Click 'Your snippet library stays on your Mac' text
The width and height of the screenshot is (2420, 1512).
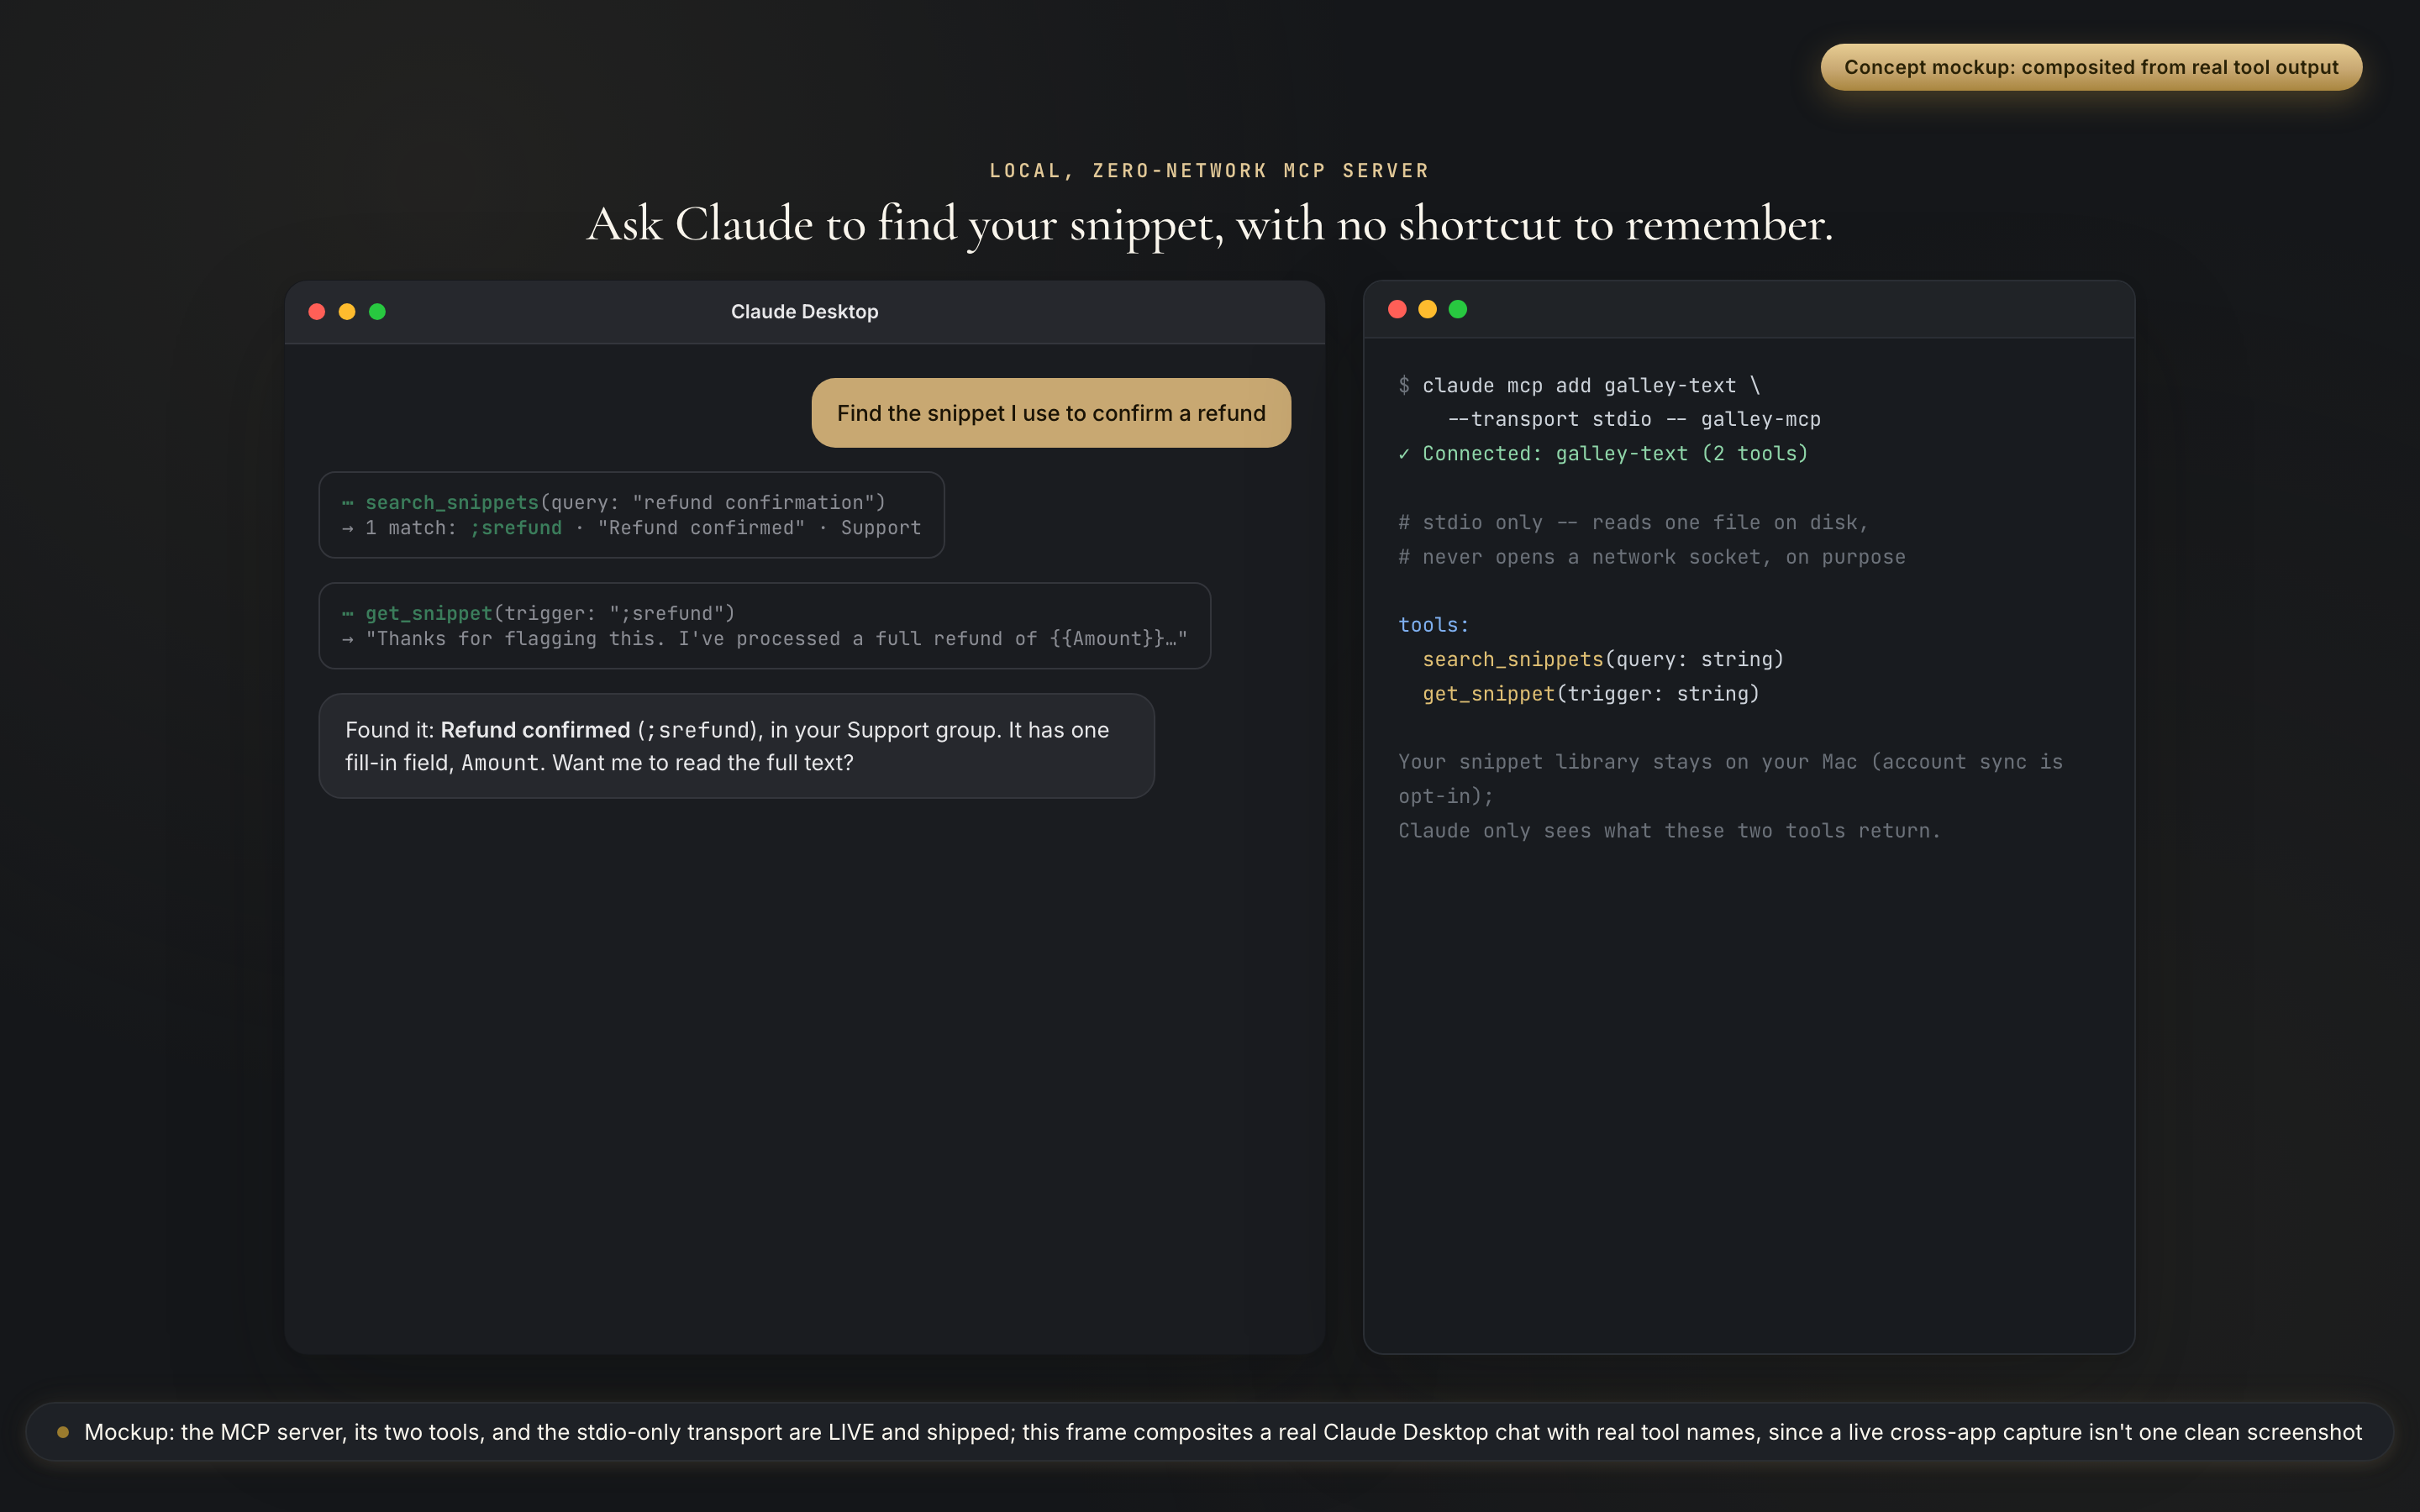1730,779
